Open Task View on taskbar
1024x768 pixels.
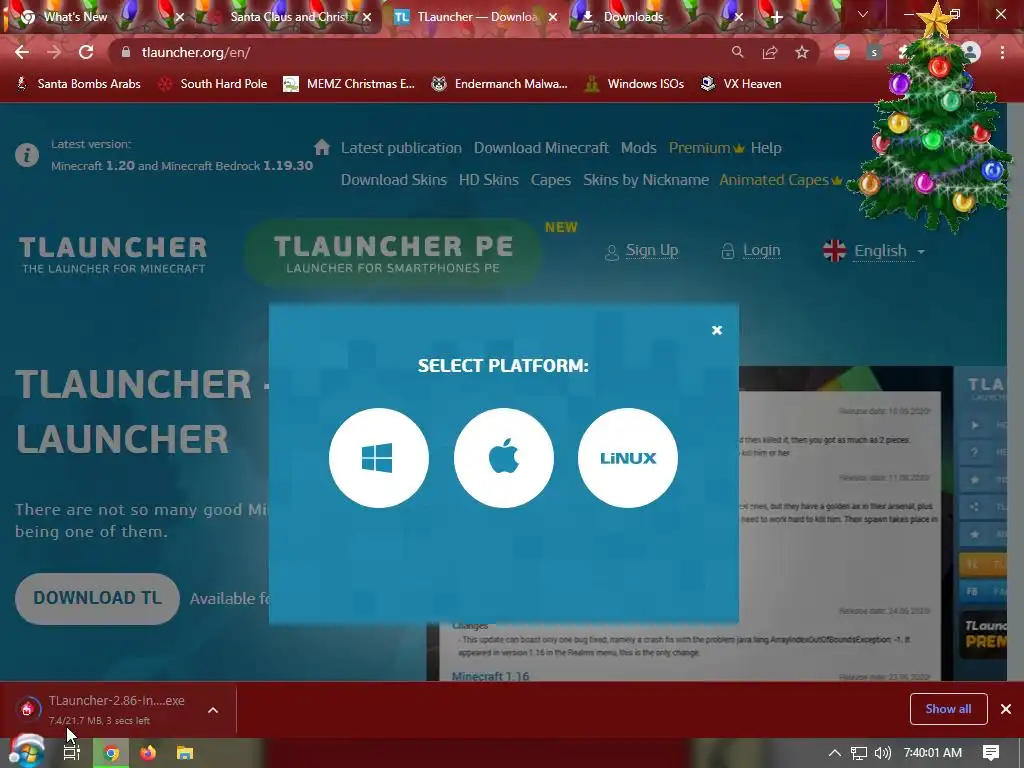[x=71, y=753]
